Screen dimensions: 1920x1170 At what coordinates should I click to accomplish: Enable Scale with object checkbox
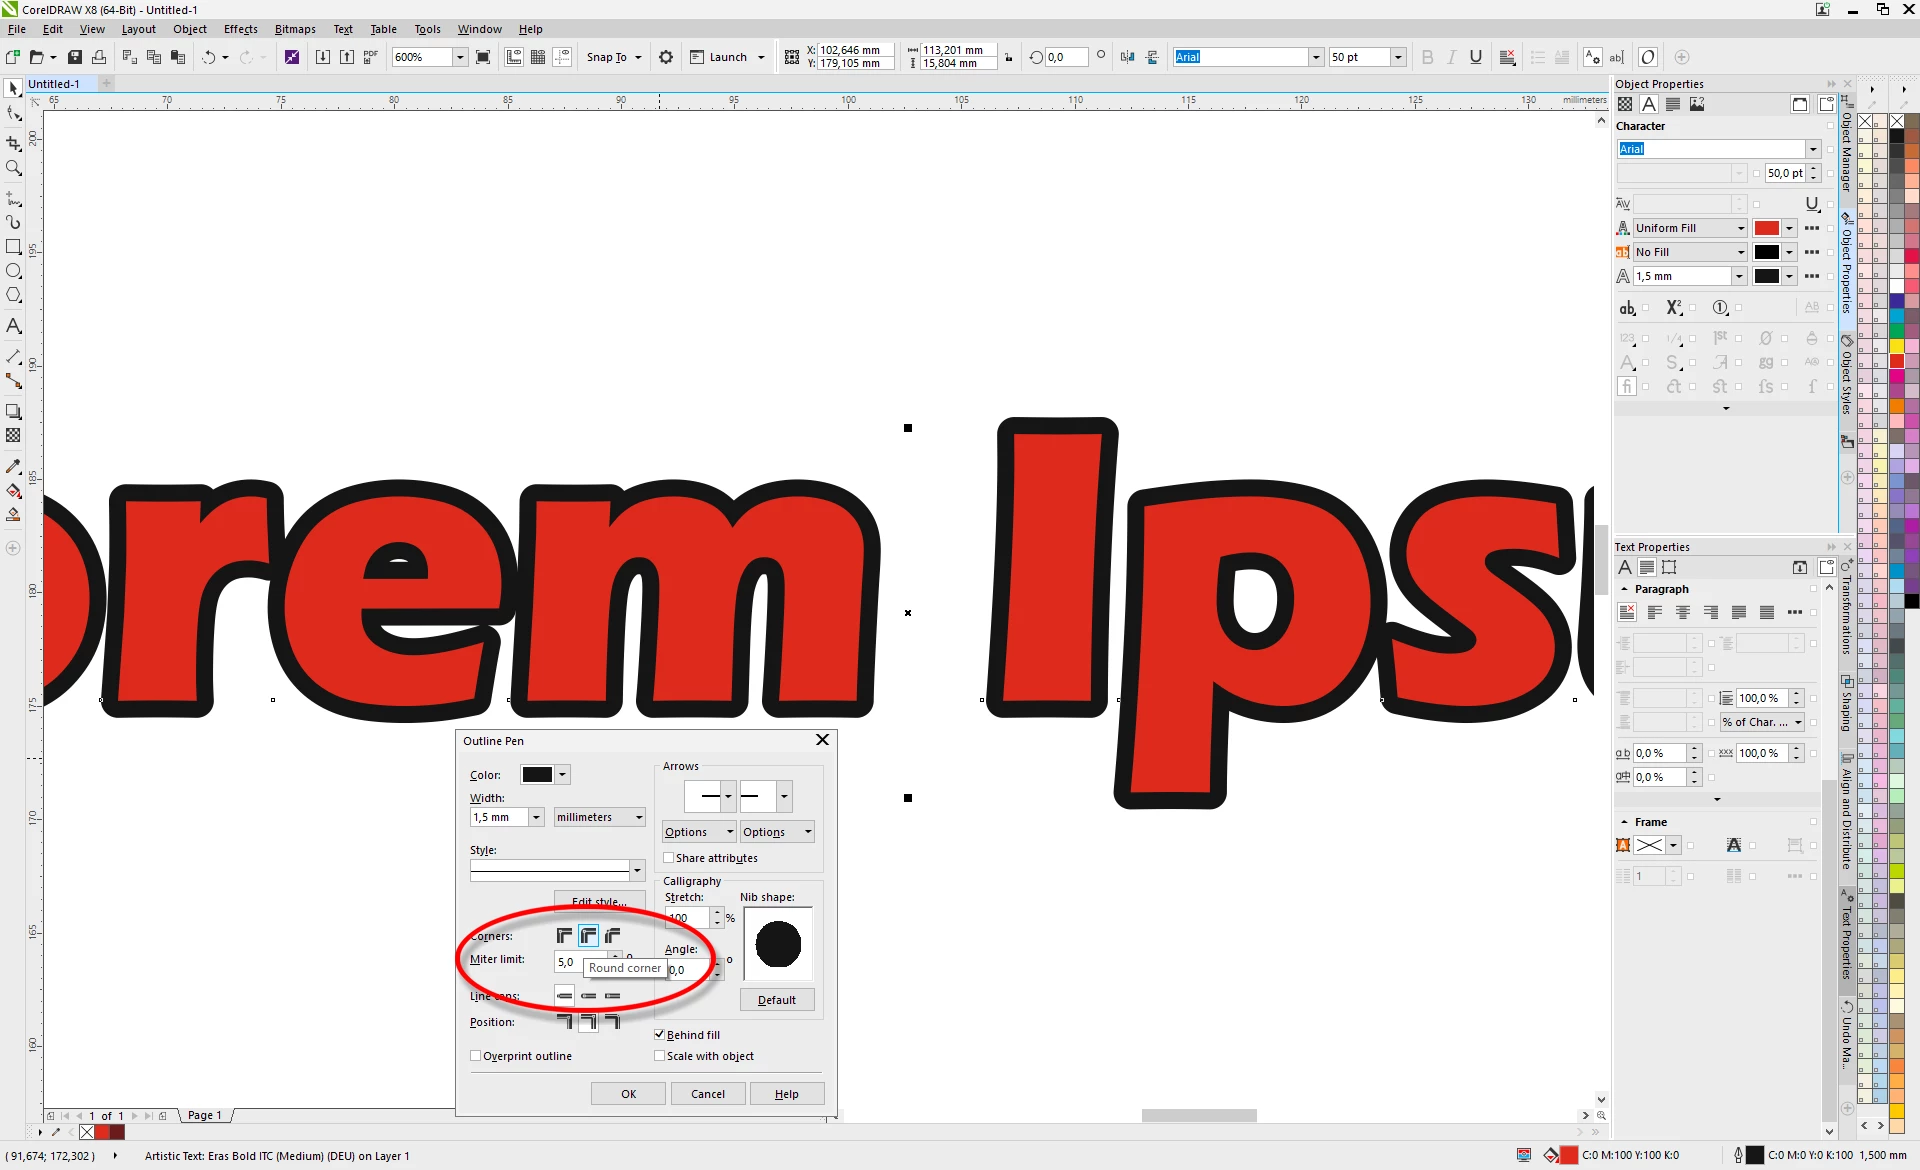659,1056
